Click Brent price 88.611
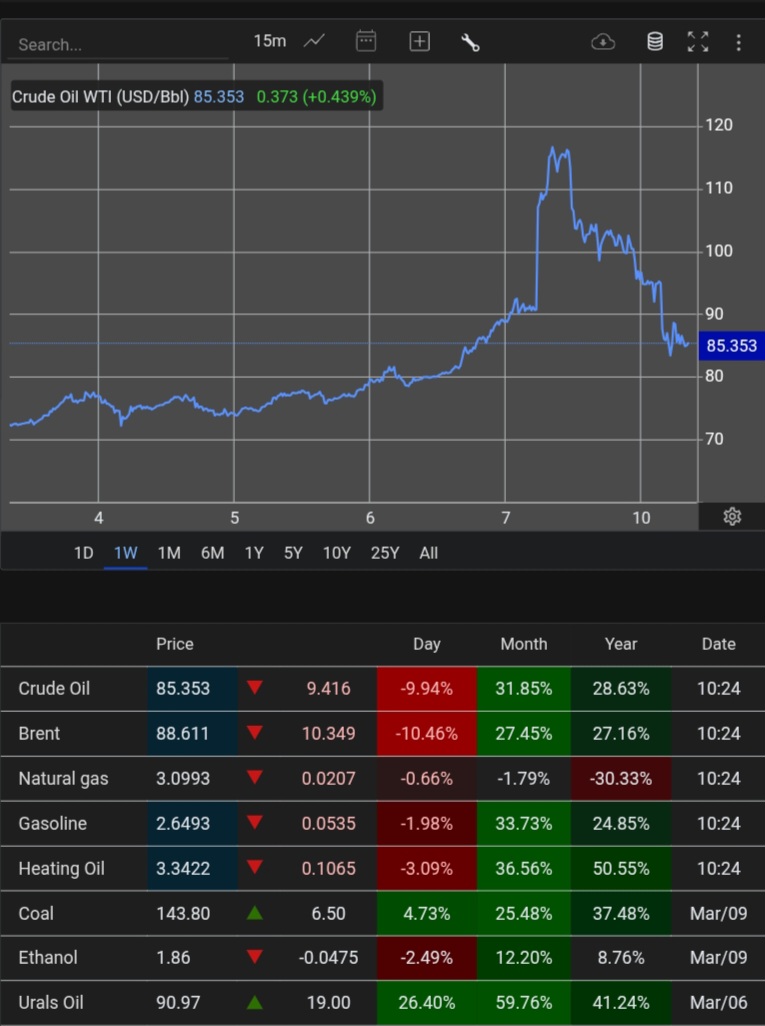The image size is (765, 1026). tap(183, 734)
